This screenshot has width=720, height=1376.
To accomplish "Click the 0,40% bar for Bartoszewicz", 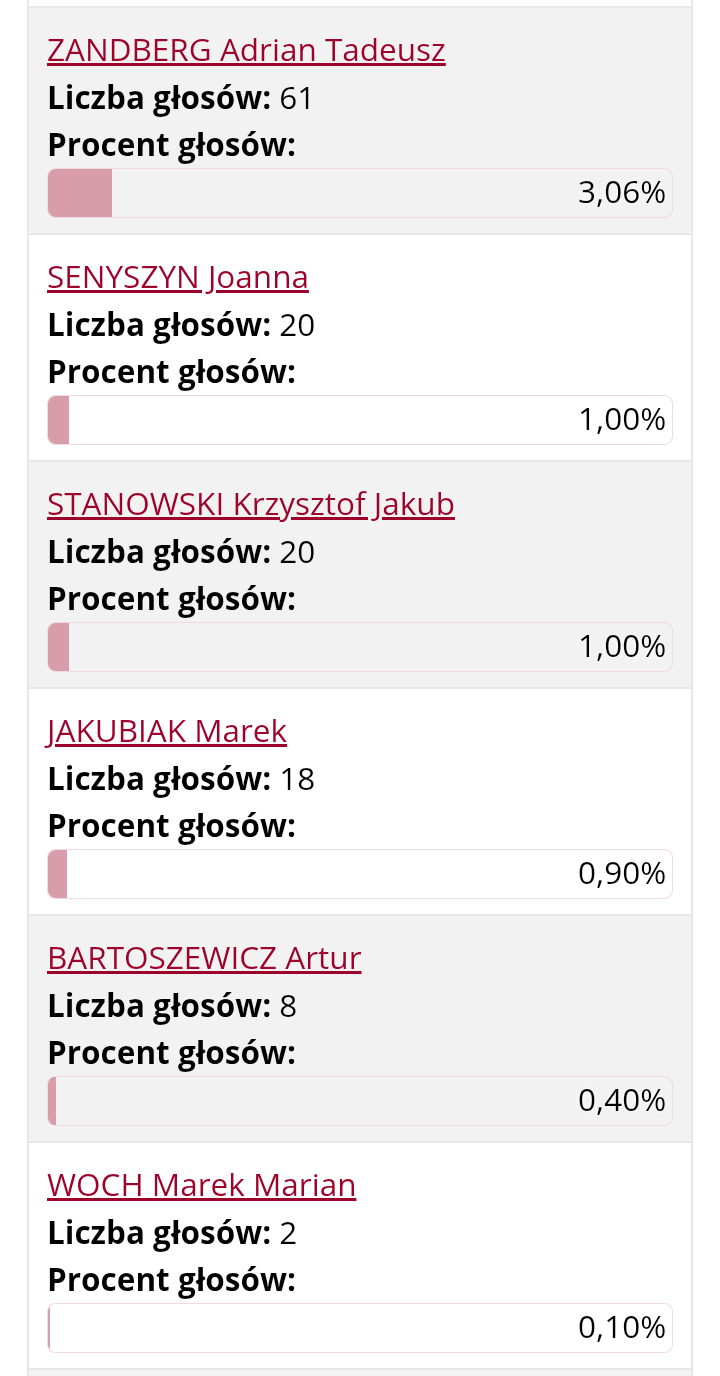I will pyautogui.click(x=360, y=1101).
